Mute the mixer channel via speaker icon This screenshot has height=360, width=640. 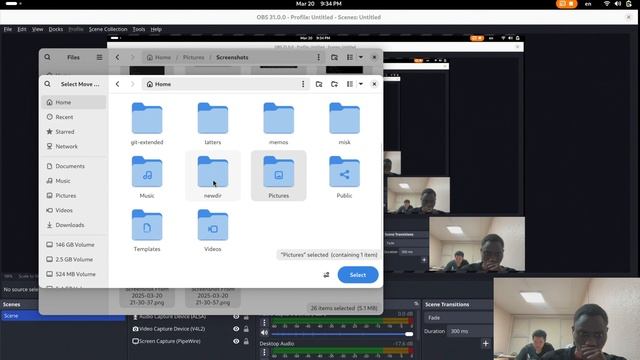[x=264, y=333]
